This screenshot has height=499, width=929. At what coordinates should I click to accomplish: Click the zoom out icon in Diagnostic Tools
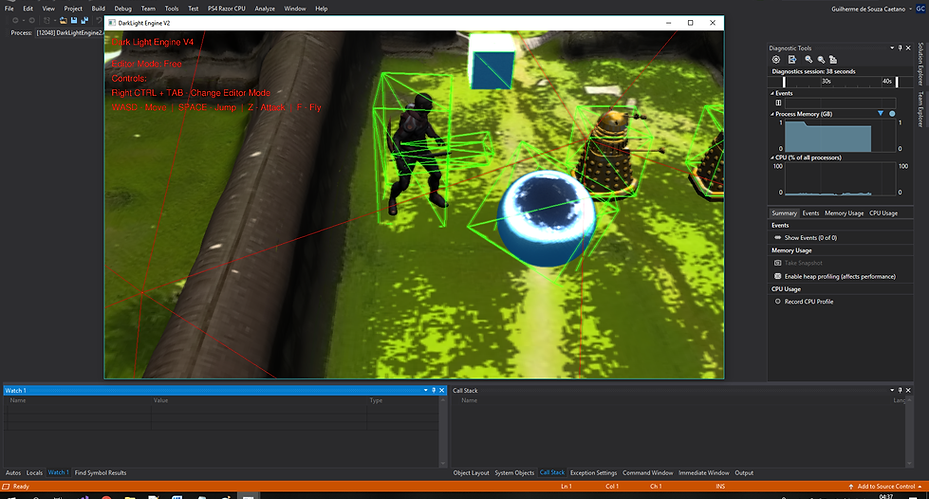821,59
